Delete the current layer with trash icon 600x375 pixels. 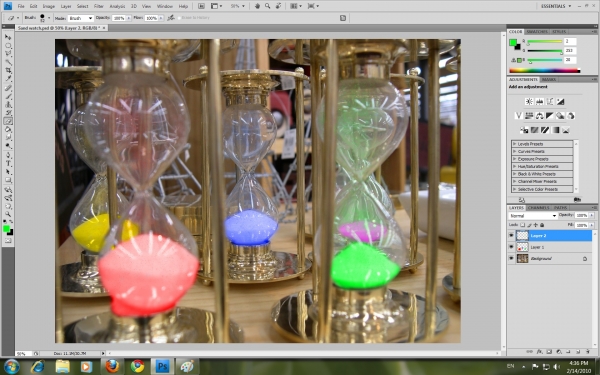click(587, 351)
